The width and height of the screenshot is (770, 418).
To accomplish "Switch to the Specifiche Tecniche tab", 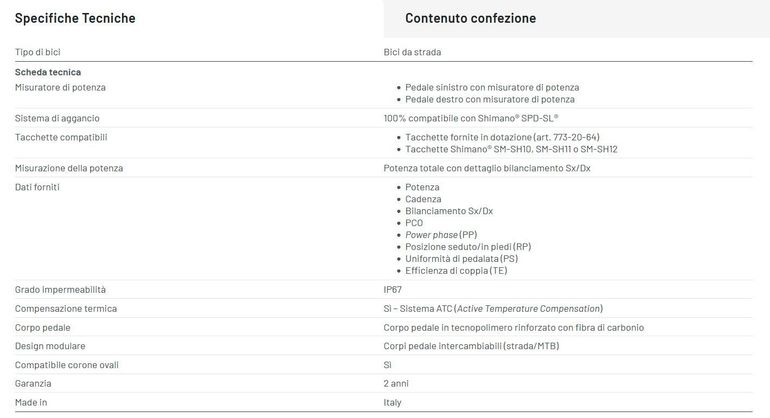I will 75,18.
